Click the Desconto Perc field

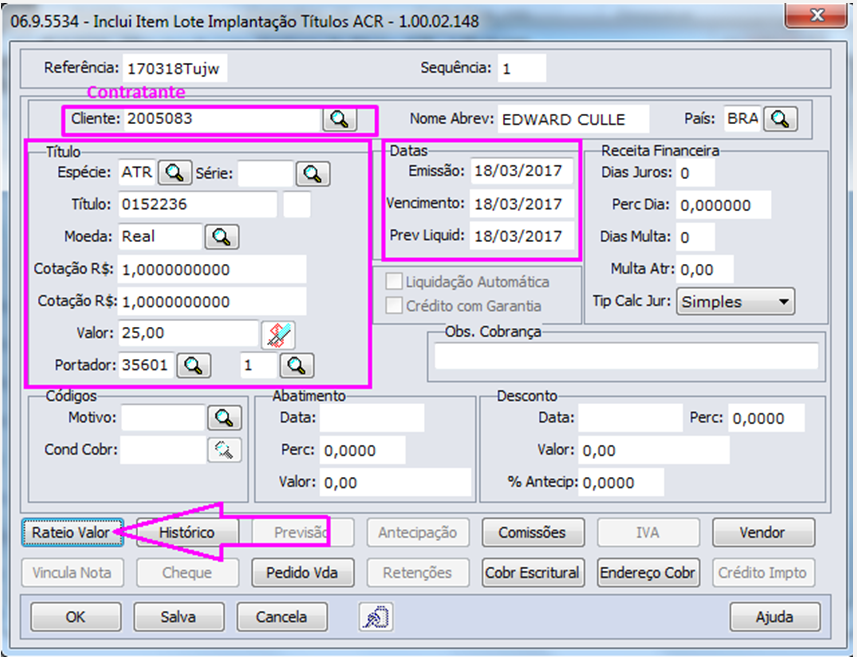coord(766,419)
